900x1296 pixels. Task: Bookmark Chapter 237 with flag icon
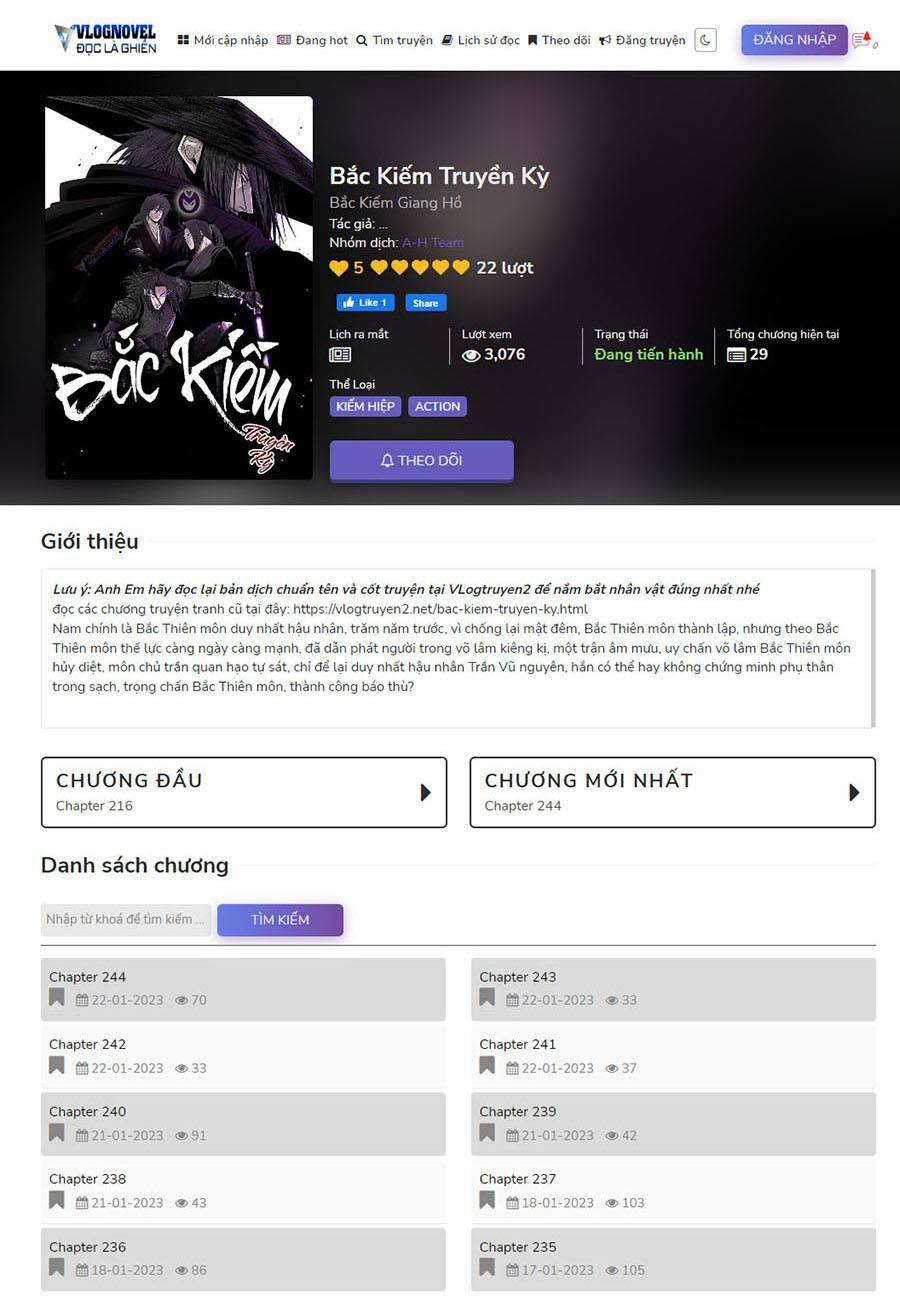(x=487, y=1201)
